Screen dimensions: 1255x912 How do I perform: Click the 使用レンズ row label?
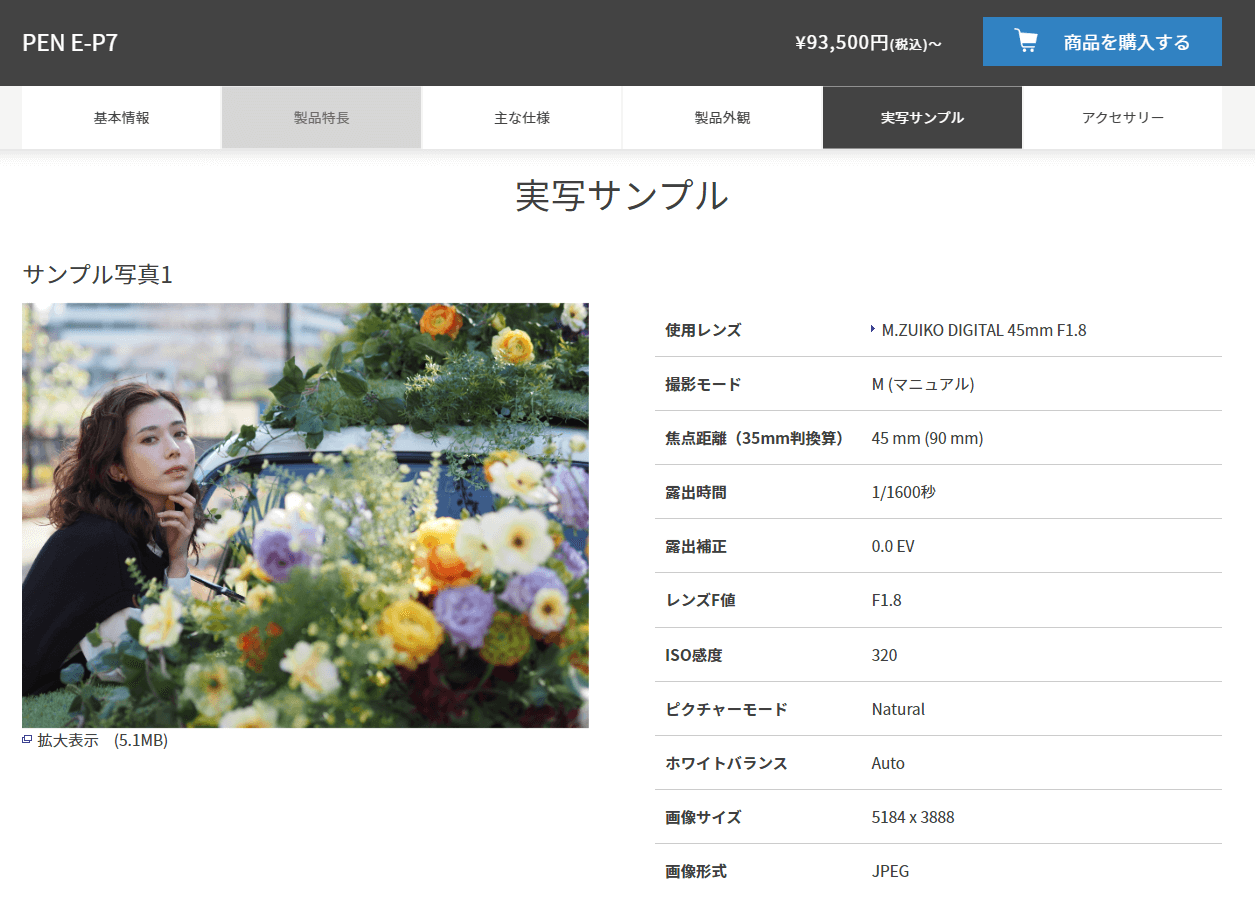click(x=703, y=330)
